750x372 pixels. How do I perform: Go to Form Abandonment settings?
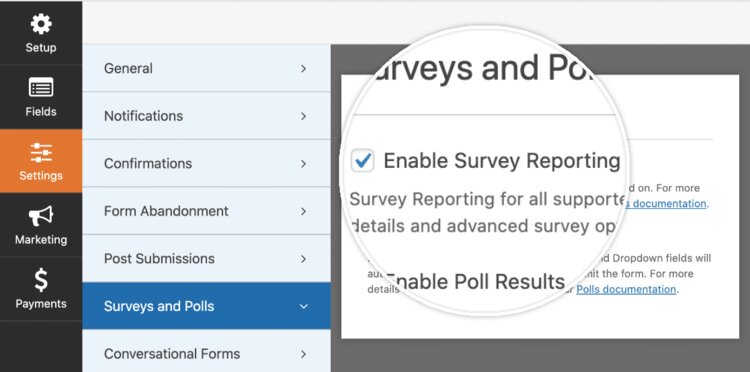click(207, 211)
